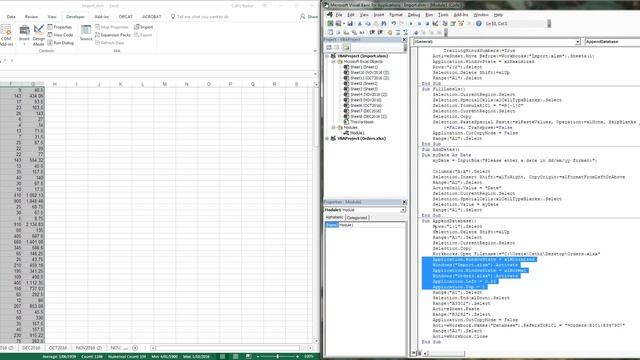
Task: Click the Excel zoom slider handle
Action: tap(278, 356)
